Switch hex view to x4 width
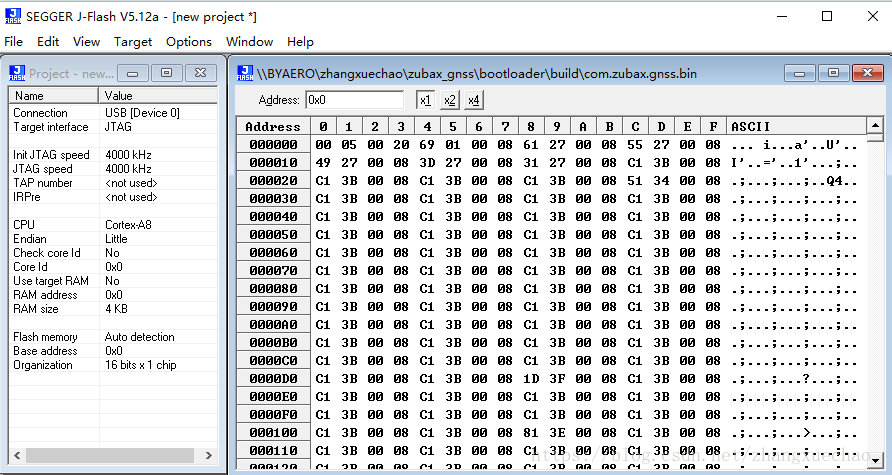 click(x=473, y=100)
